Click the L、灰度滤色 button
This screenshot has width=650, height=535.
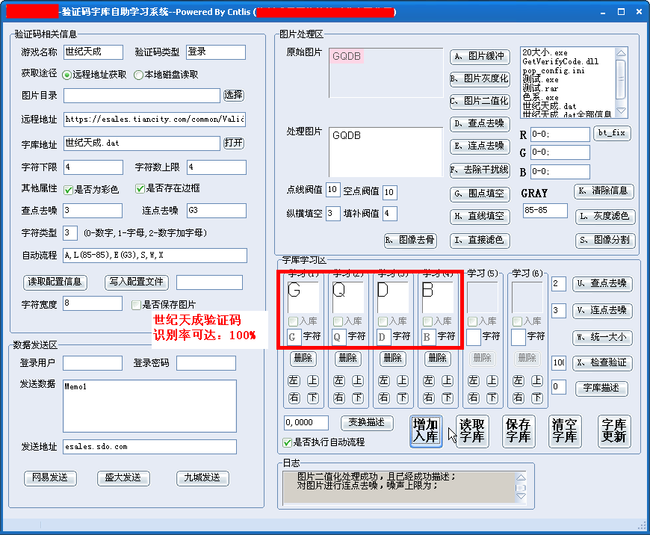click(x=605, y=216)
